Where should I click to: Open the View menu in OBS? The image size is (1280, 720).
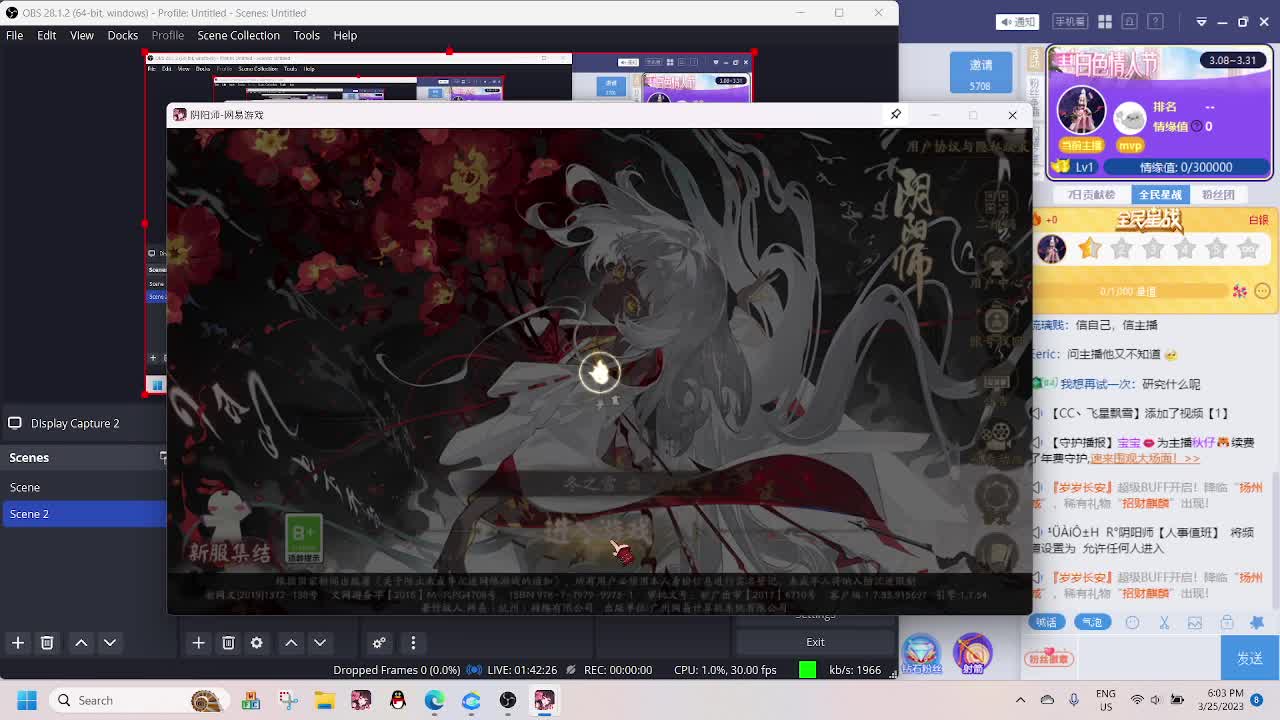82,35
